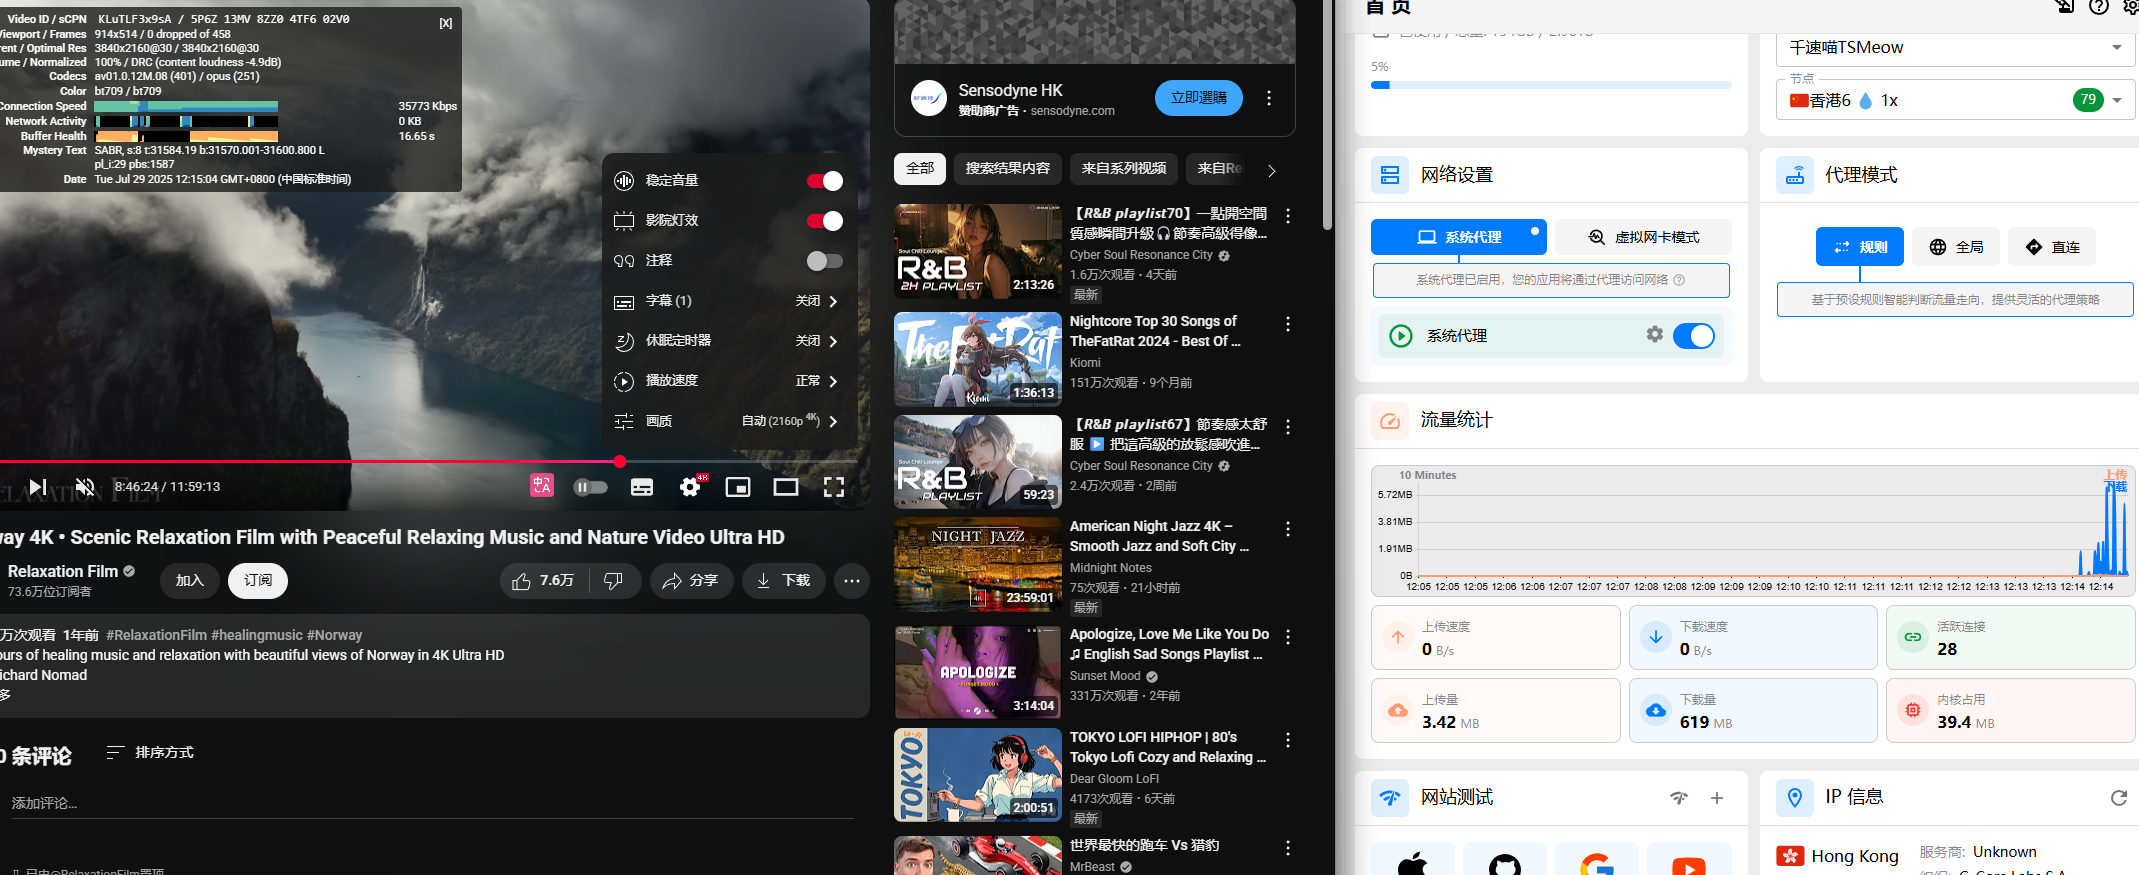Enable the 注释 annotations switch
The height and width of the screenshot is (875, 2139).
(825, 261)
